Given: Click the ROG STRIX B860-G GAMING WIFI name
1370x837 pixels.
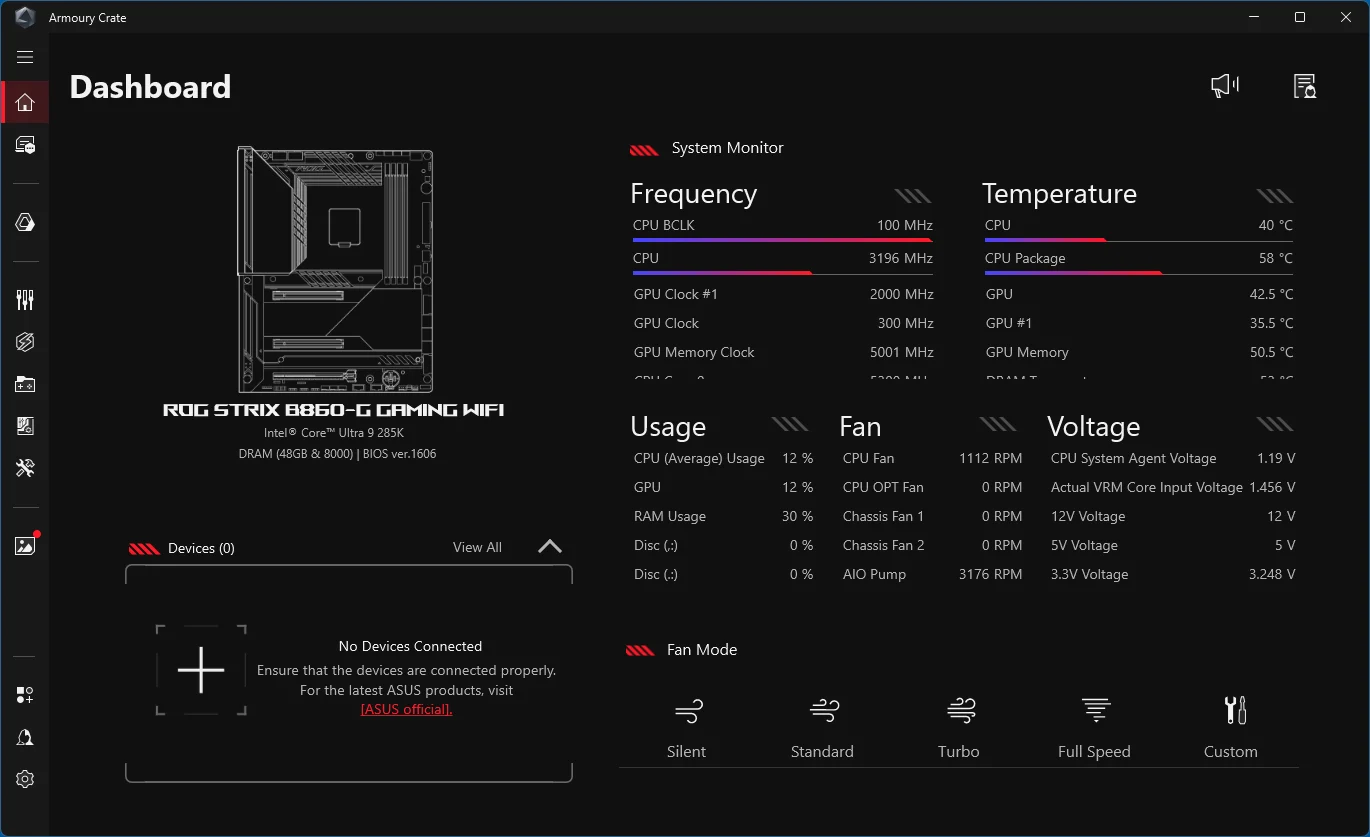Looking at the screenshot, I should (x=333, y=410).
